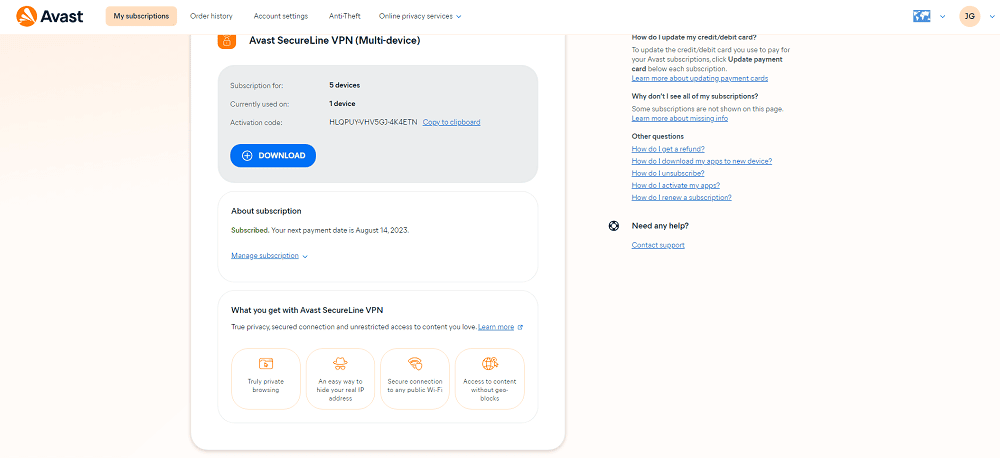Click the Secure connection Wi-Fi icon
Image resolution: width=1000 pixels, height=458 pixels.
[x=415, y=364]
